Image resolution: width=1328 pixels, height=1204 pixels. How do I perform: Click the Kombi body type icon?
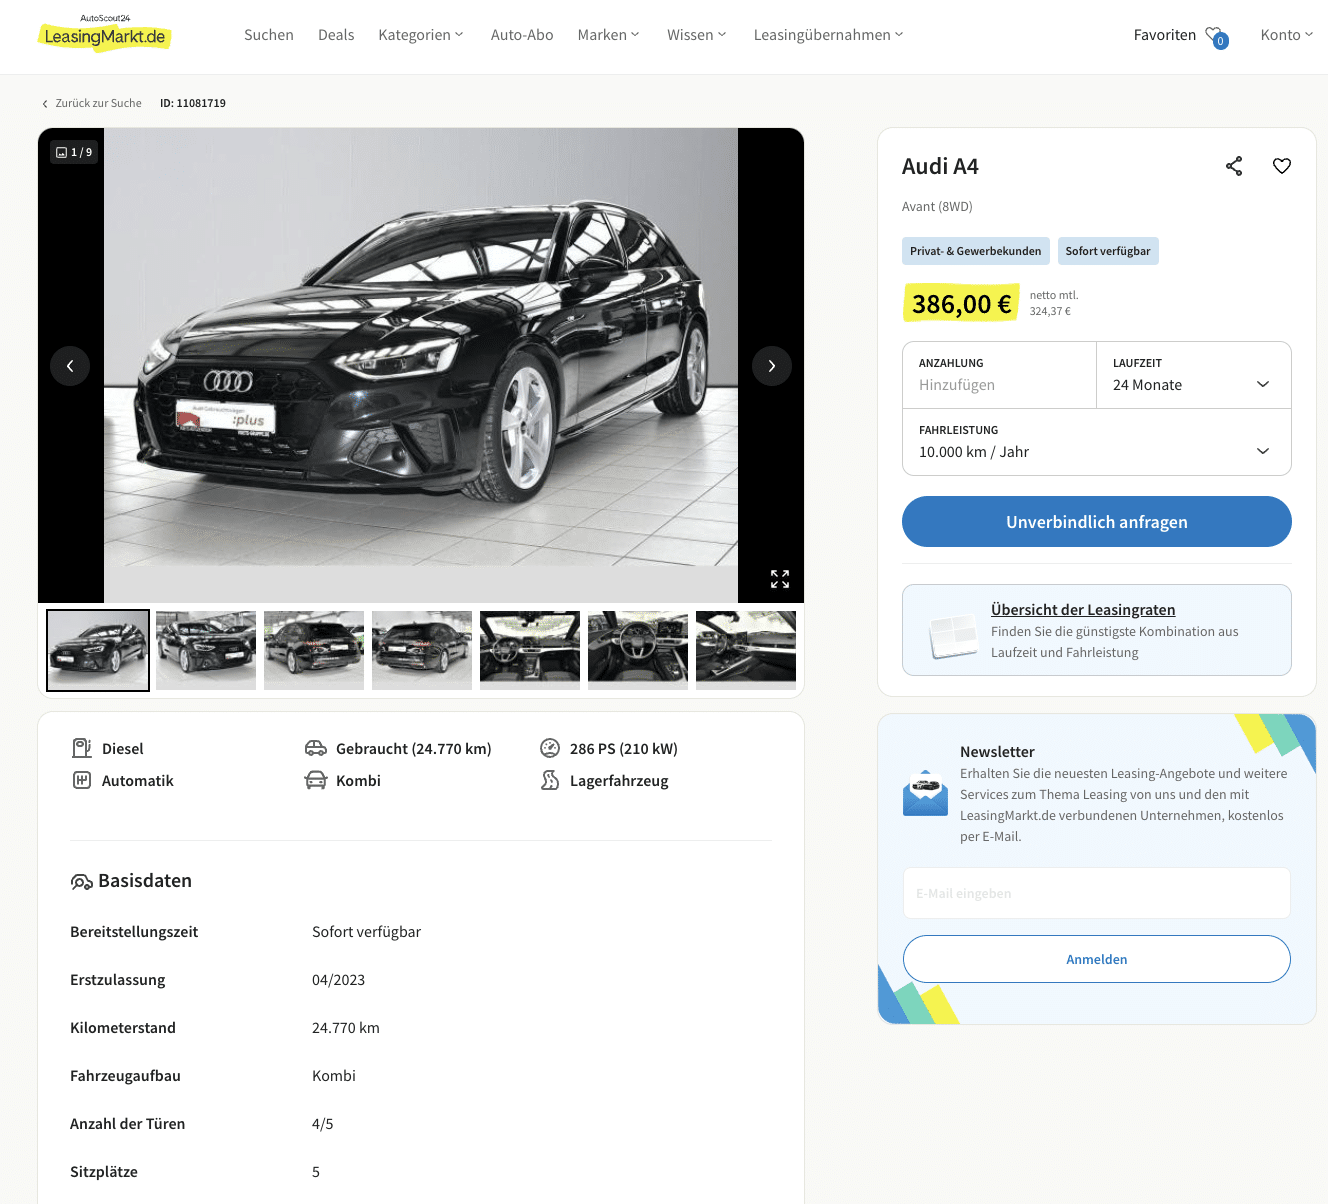tap(316, 780)
